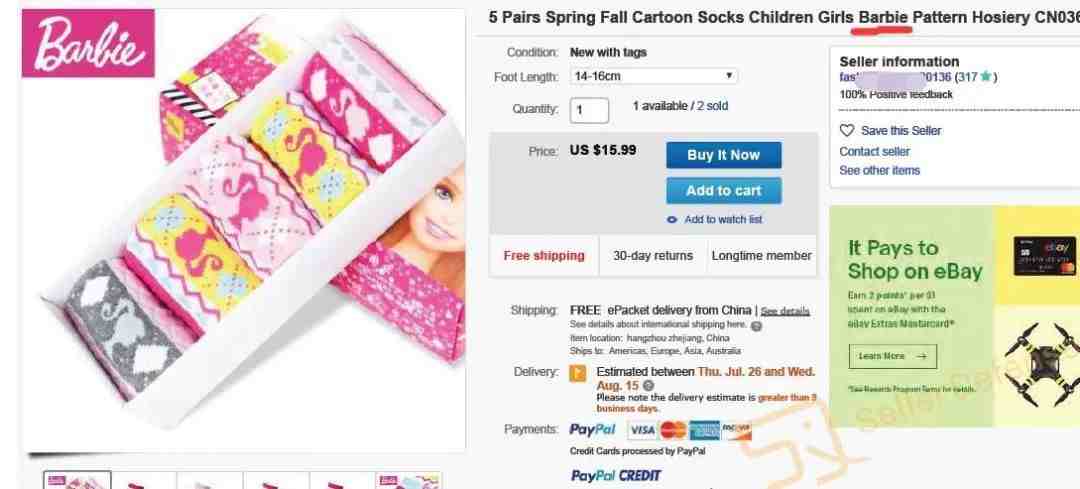The width and height of the screenshot is (1080, 489).
Task: Open the 2 sold link
Action: point(712,106)
